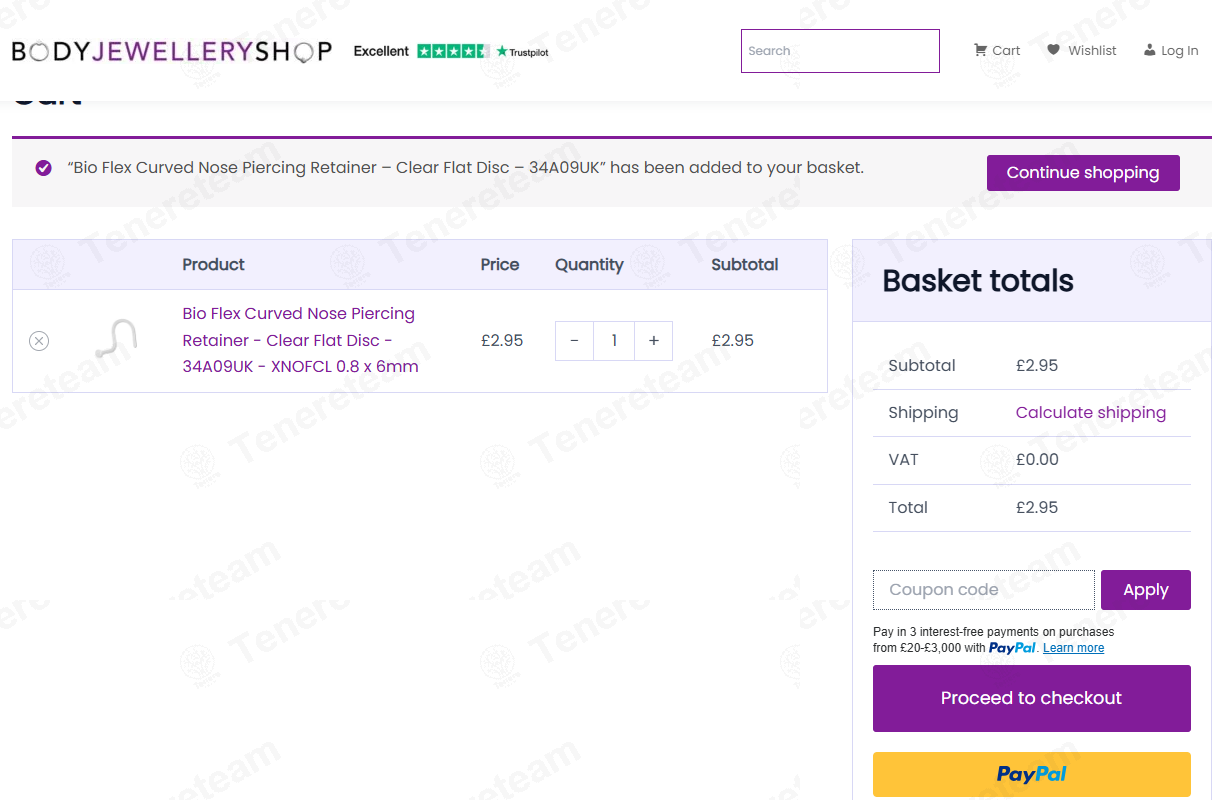Image resolution: width=1212 pixels, height=800 pixels.
Task: Select the quantity value field
Action: click(614, 341)
